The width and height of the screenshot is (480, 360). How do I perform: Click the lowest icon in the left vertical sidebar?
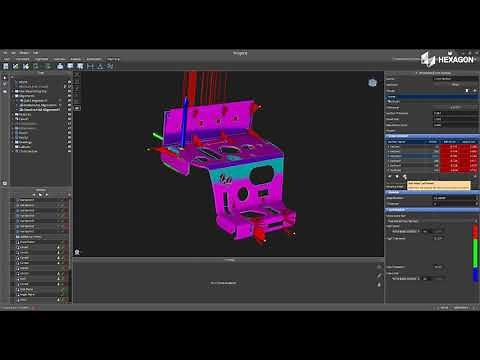tap(5, 183)
